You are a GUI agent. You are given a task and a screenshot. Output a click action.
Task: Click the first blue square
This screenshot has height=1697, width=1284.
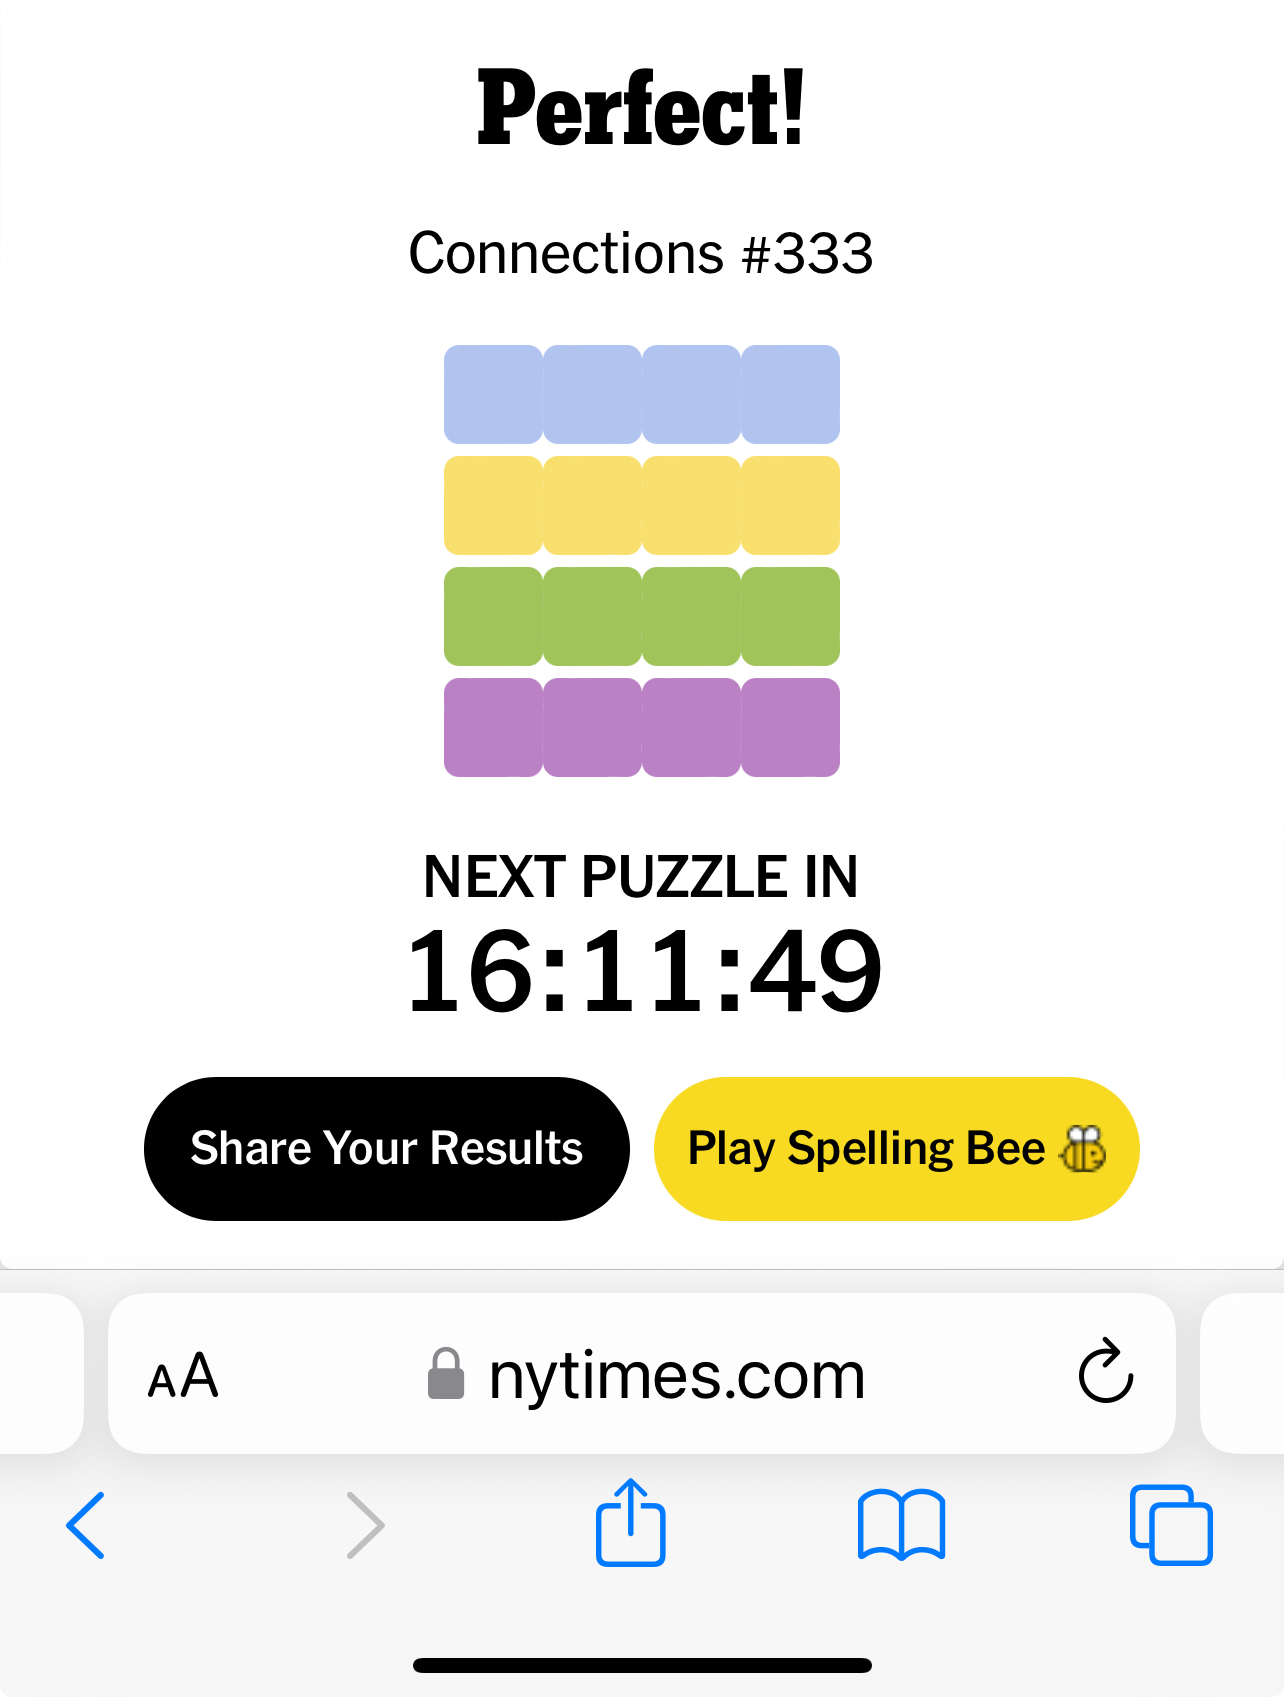(493, 394)
